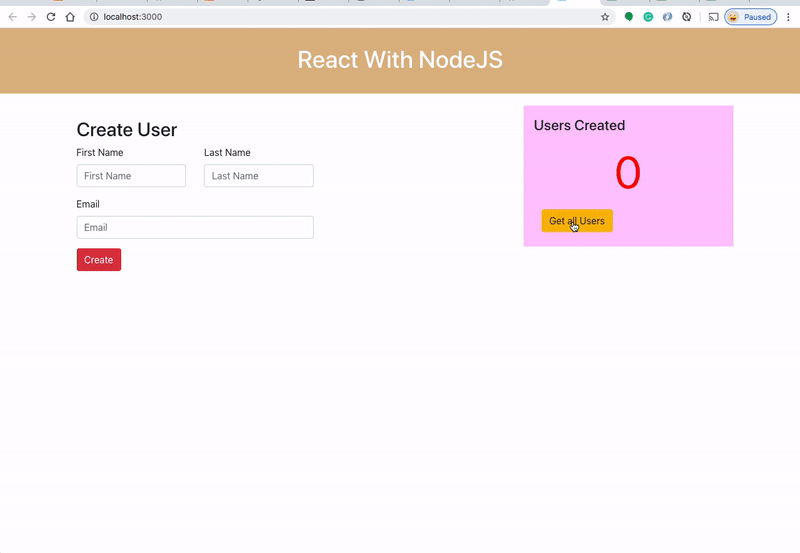This screenshot has width=800, height=553.
Task: Click the React With NodeJS header title
Action: coord(400,60)
